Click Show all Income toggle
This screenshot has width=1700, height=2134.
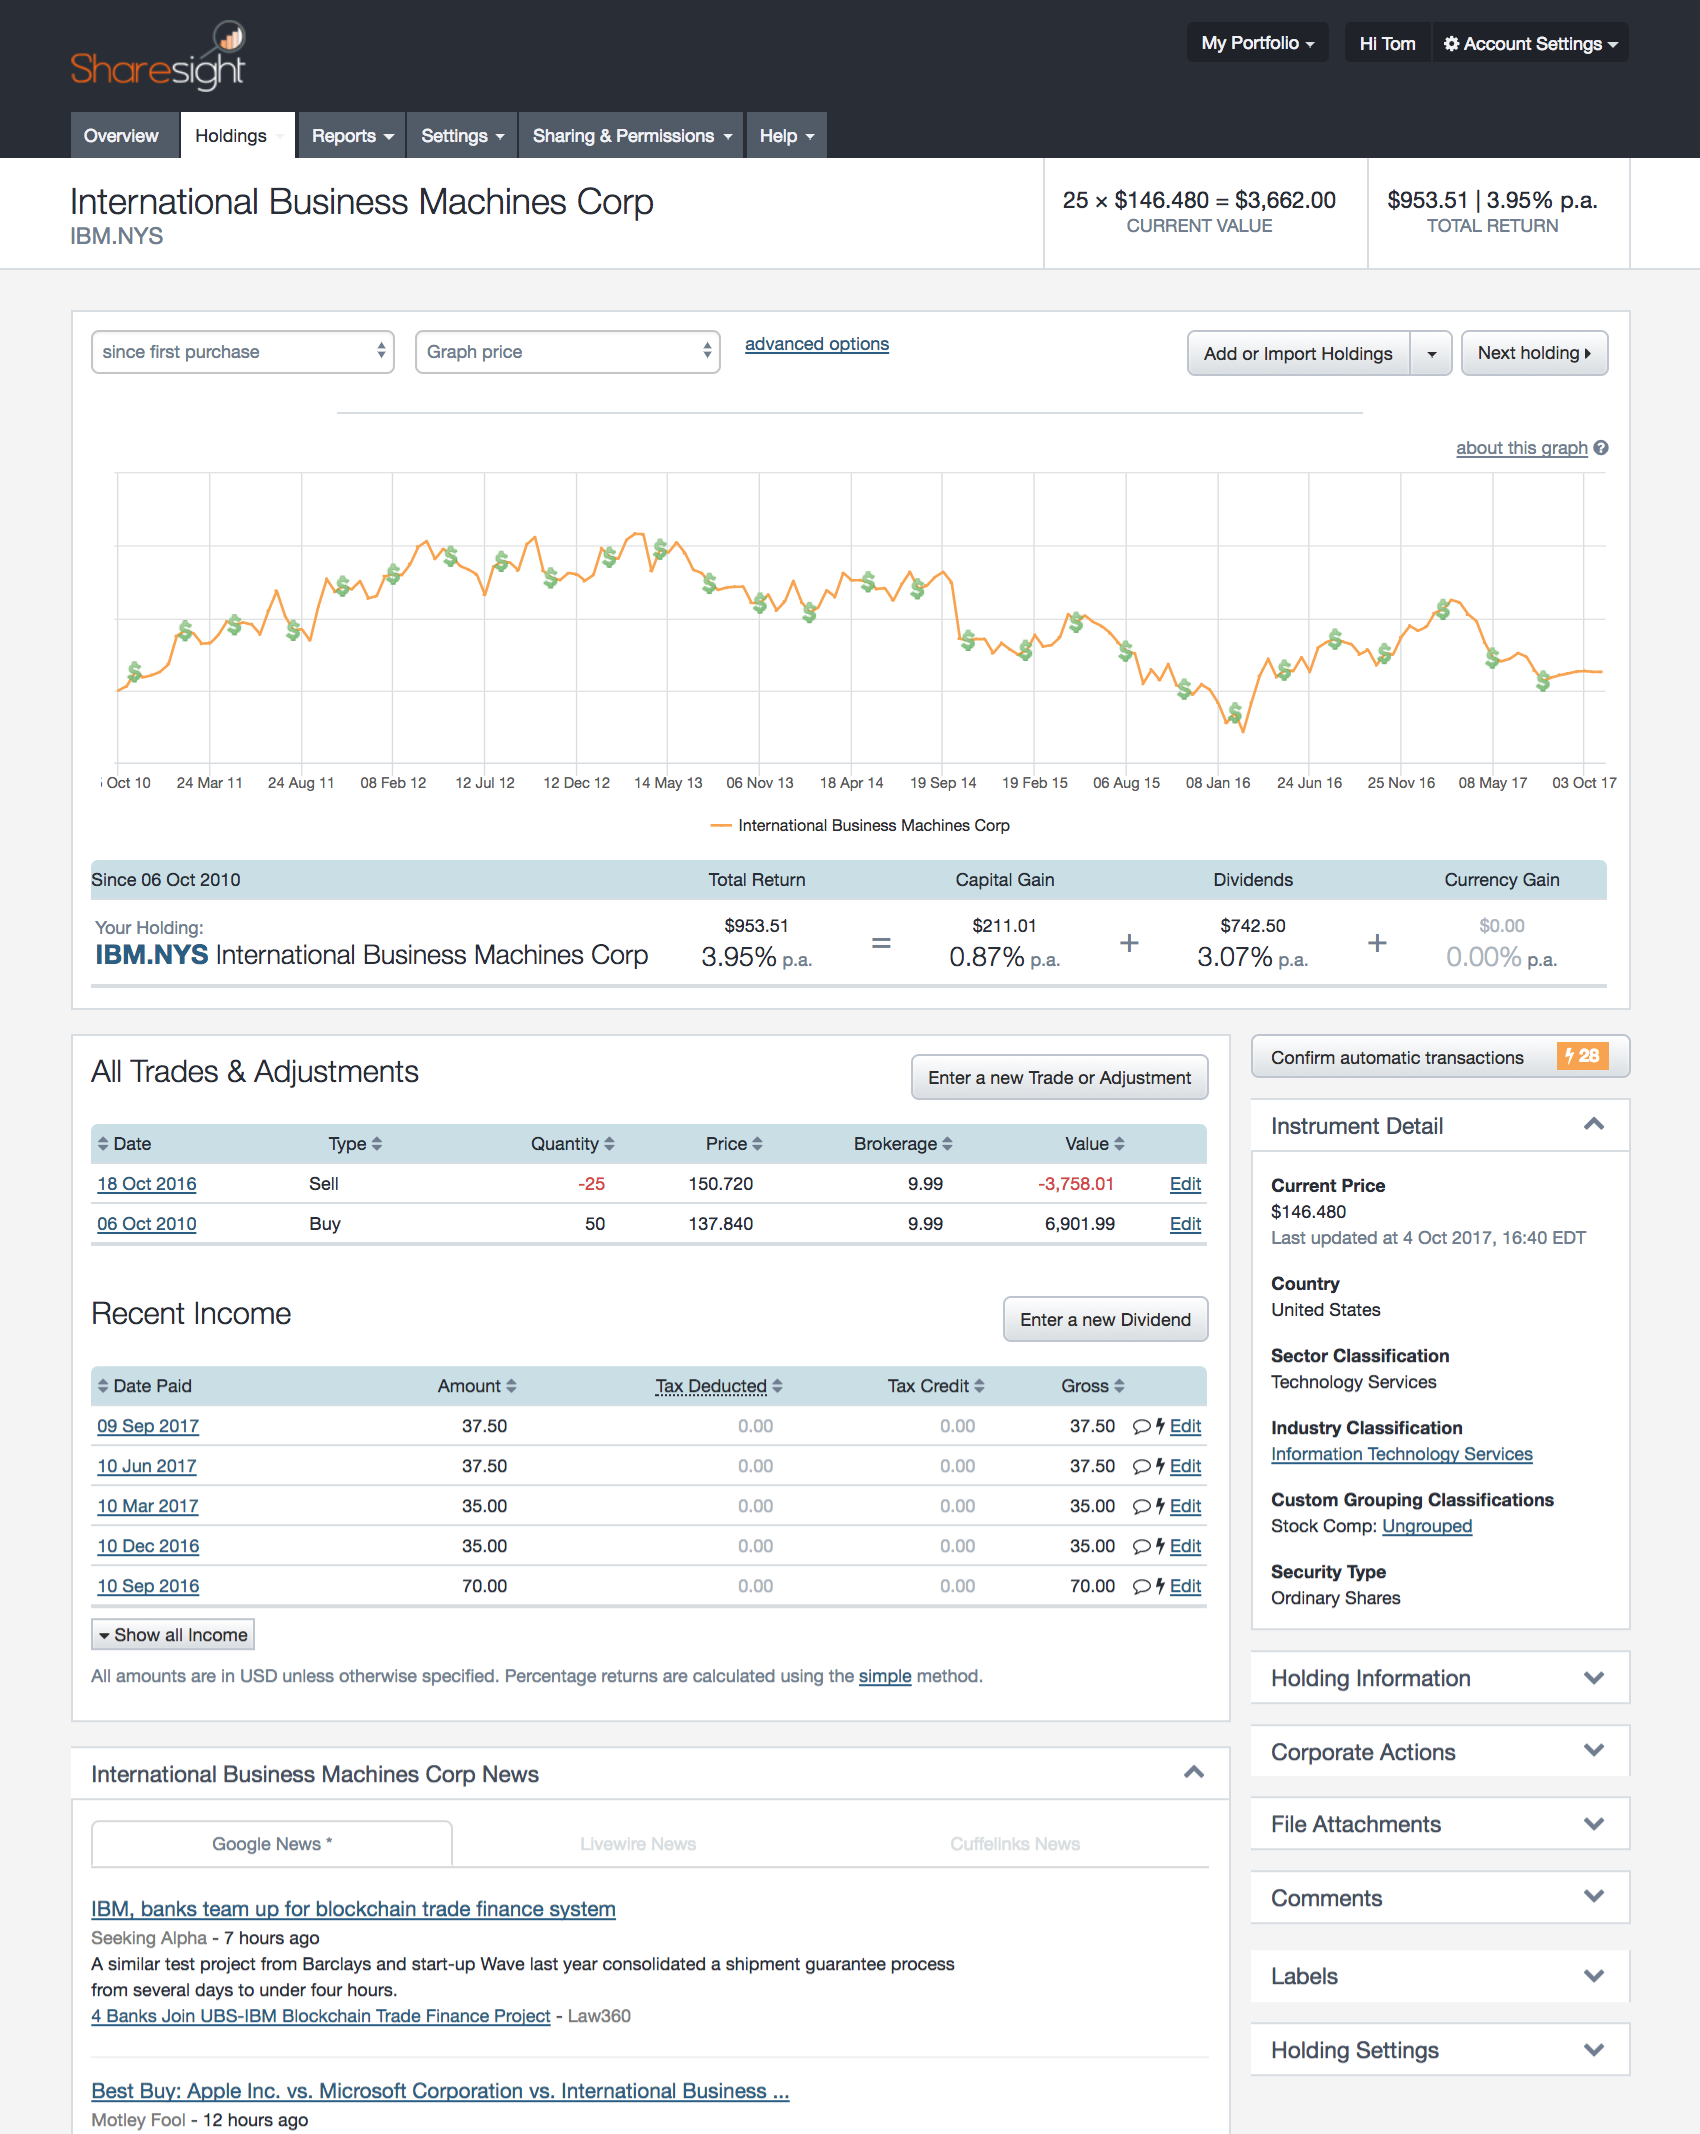(x=173, y=1635)
